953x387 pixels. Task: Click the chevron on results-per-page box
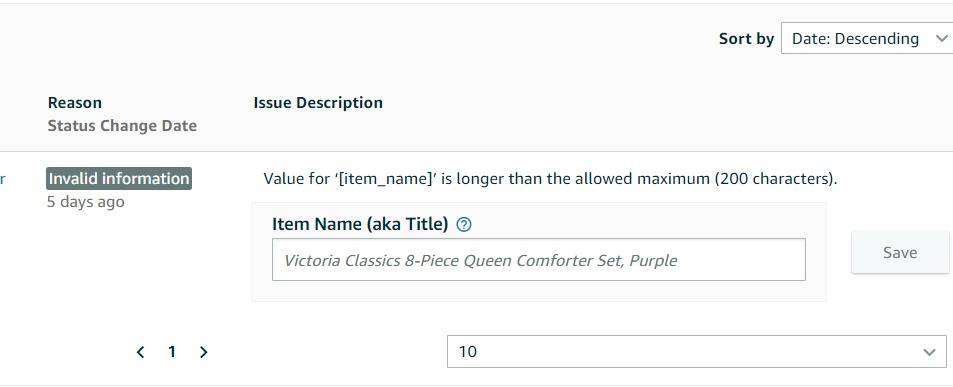click(x=929, y=352)
